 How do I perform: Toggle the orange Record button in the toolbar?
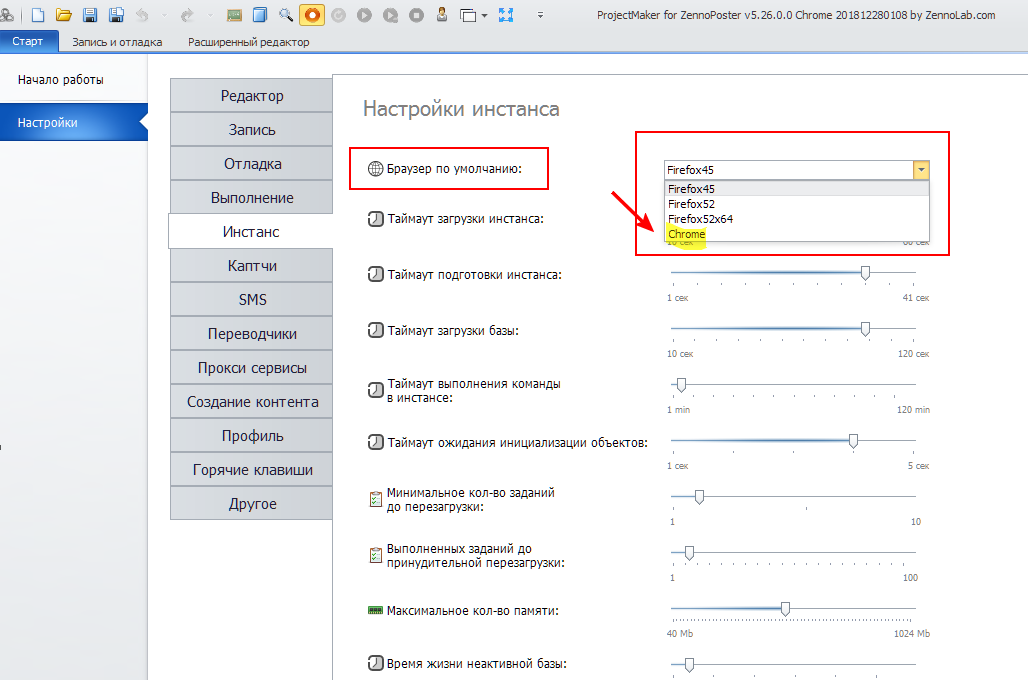pos(312,14)
